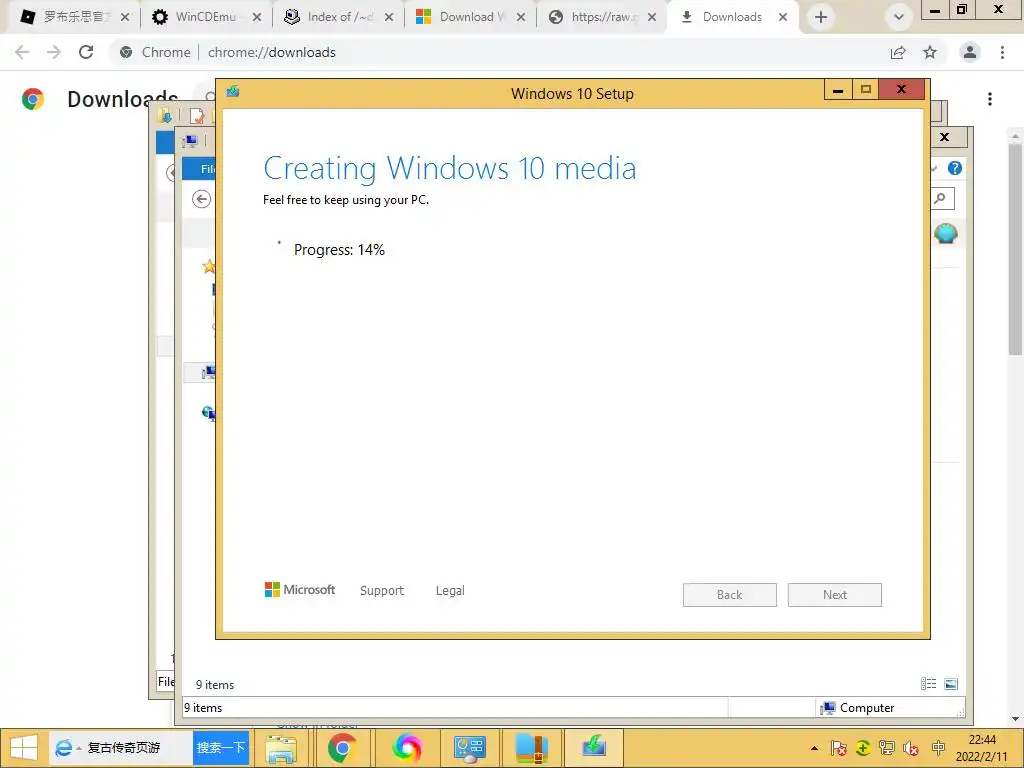Click the Computer status bar entry

pos(857,708)
